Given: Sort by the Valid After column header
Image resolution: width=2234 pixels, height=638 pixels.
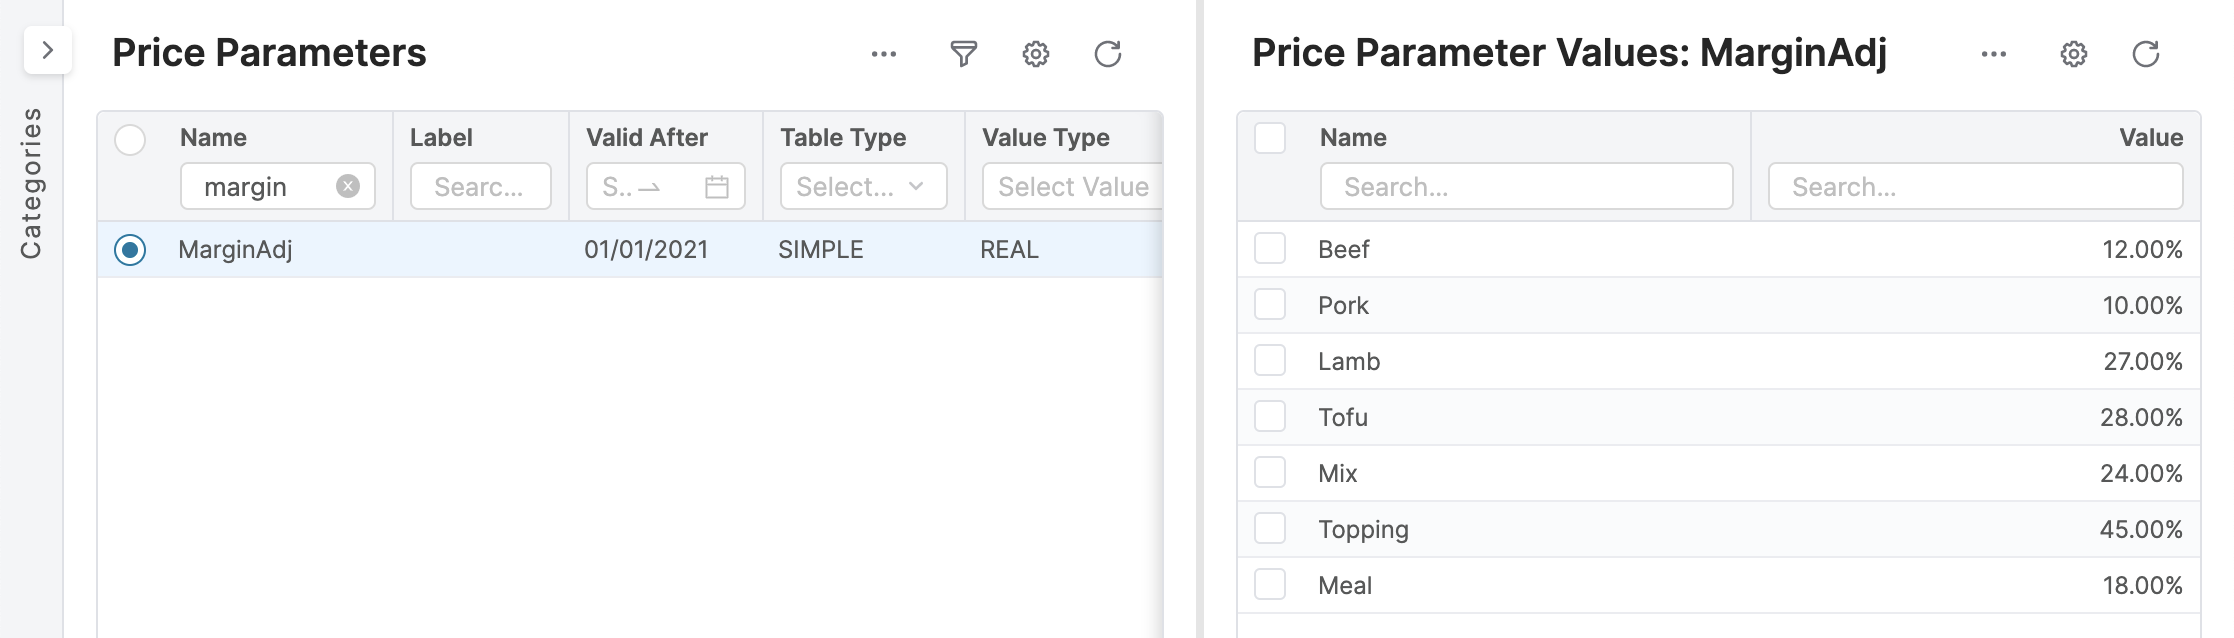Looking at the screenshot, I should [646, 138].
